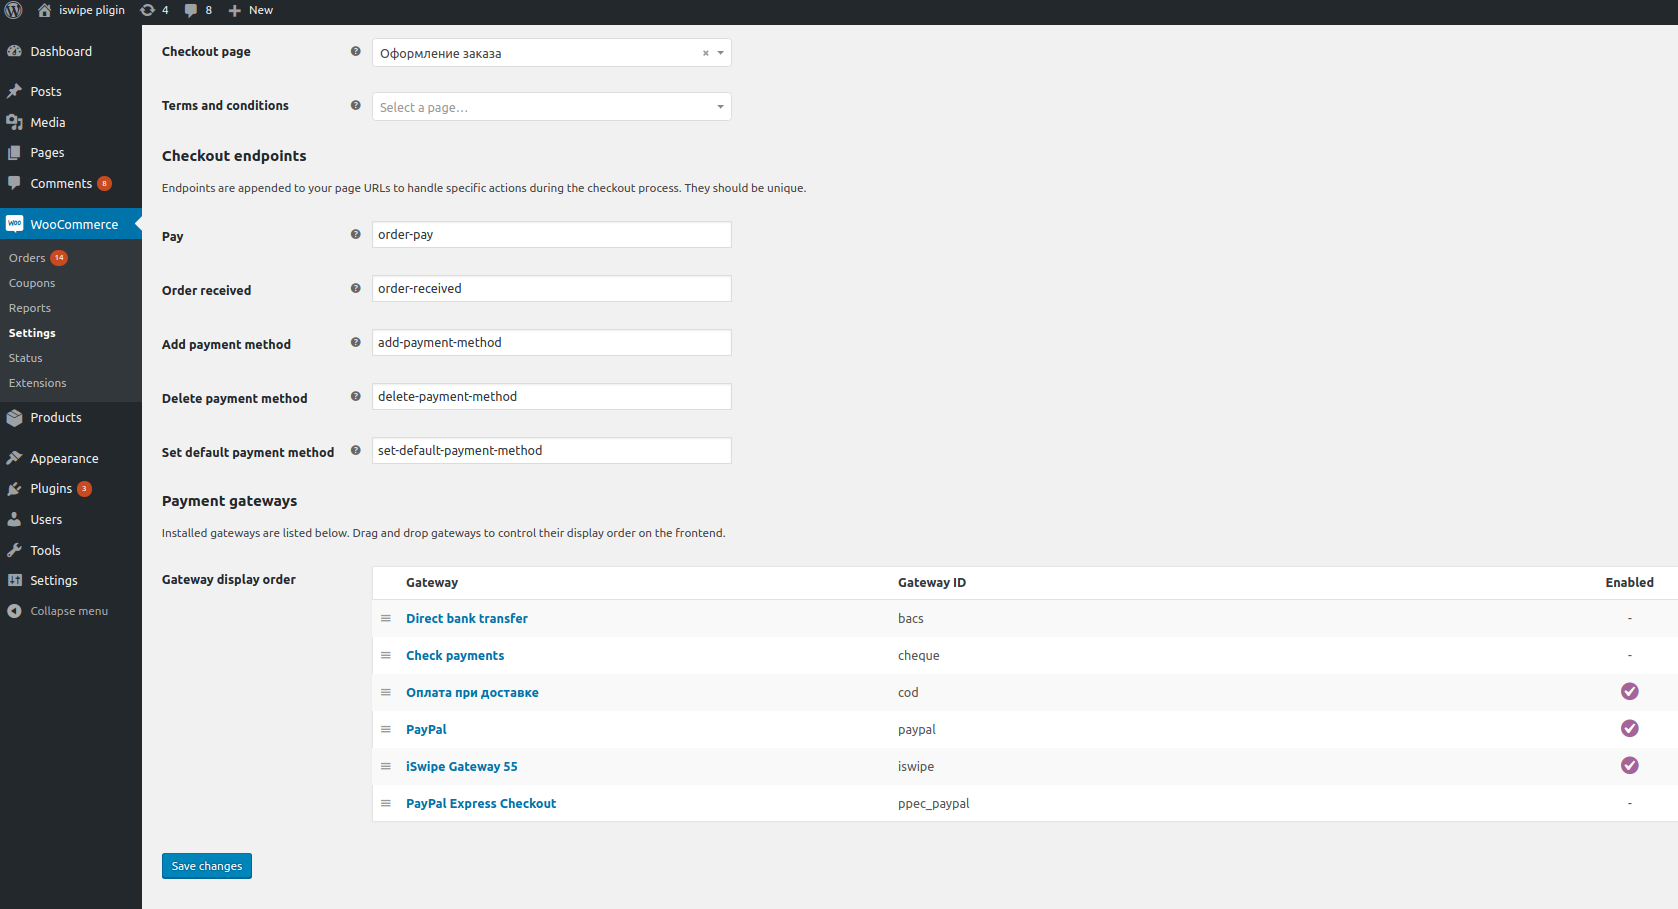
Task: Open PayPal Express Checkout gateway link
Action: 481,804
